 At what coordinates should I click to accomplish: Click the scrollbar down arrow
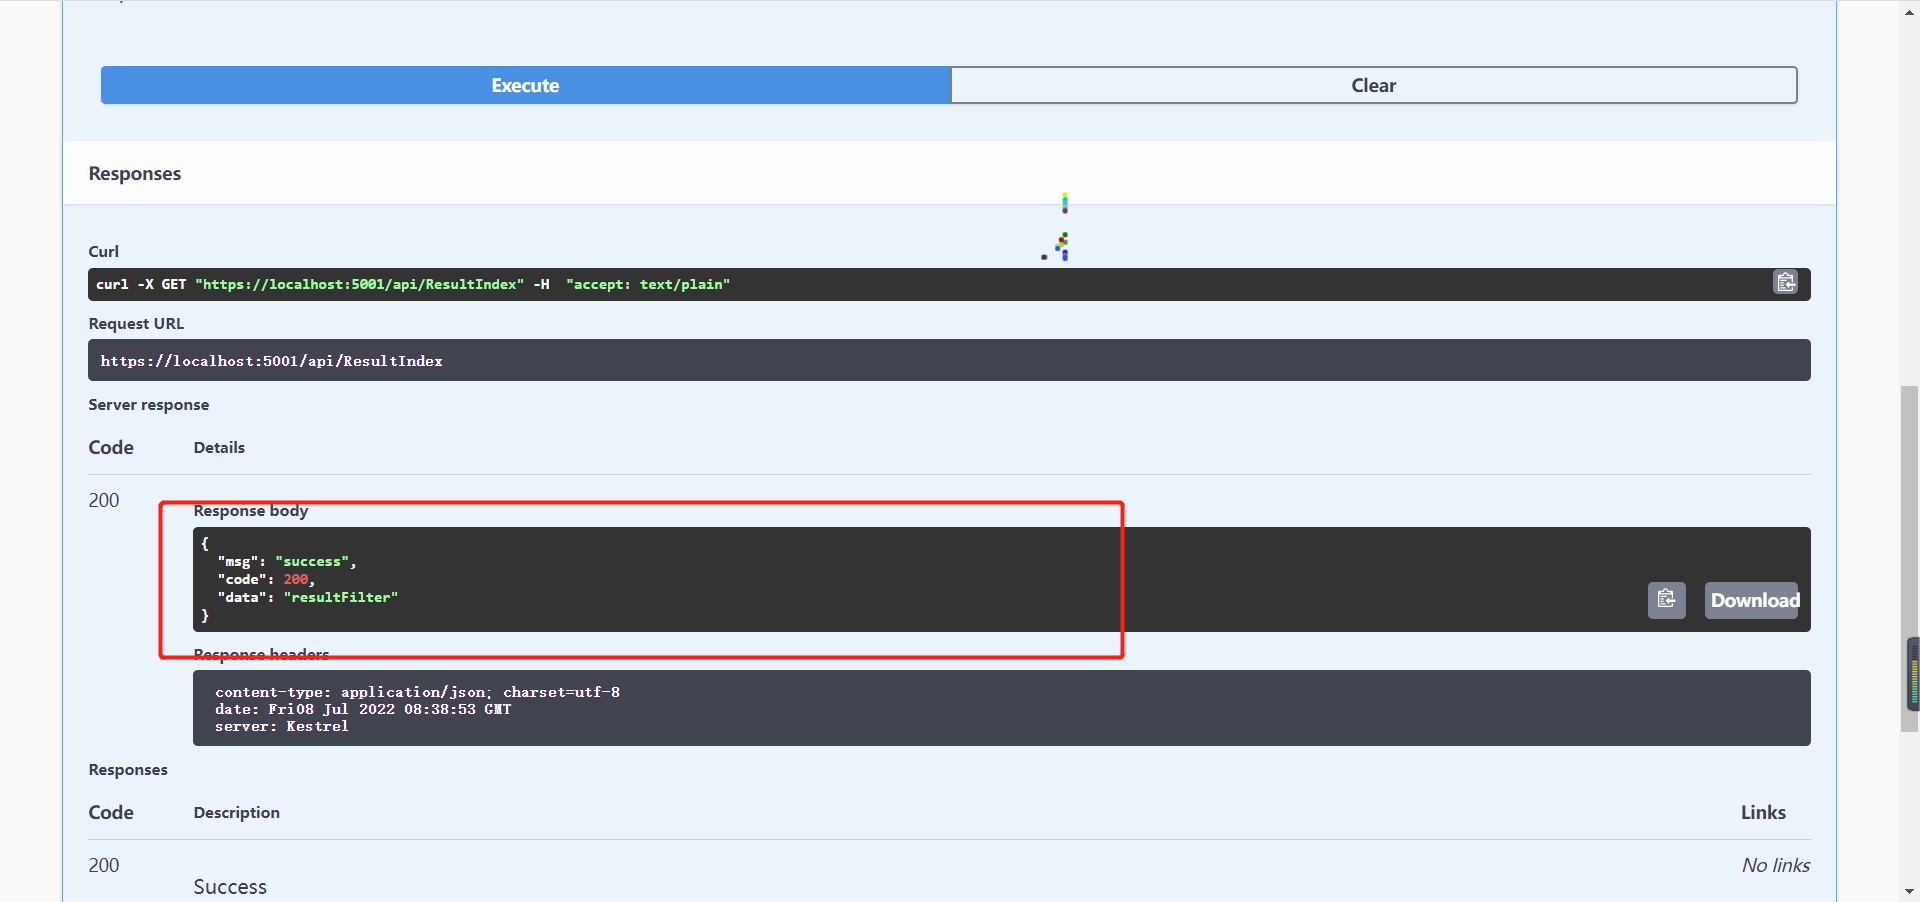coord(1909,891)
